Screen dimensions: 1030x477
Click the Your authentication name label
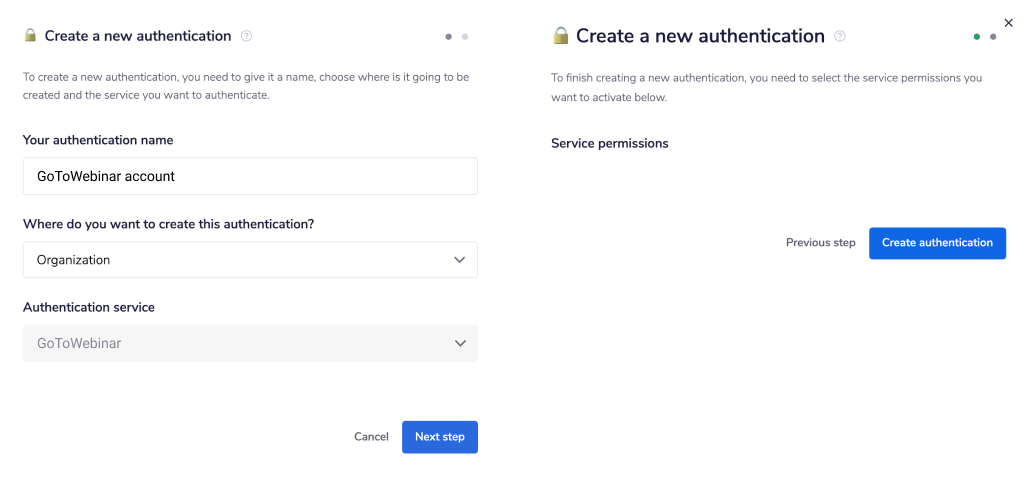(x=98, y=140)
